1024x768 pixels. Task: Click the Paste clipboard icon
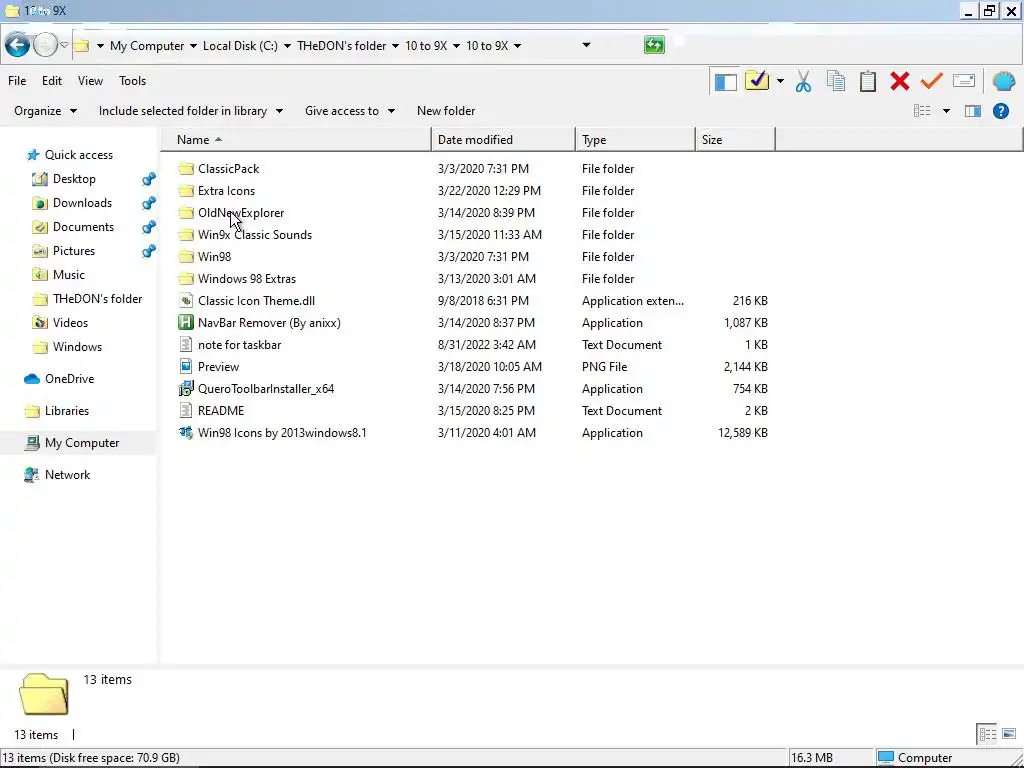click(868, 81)
